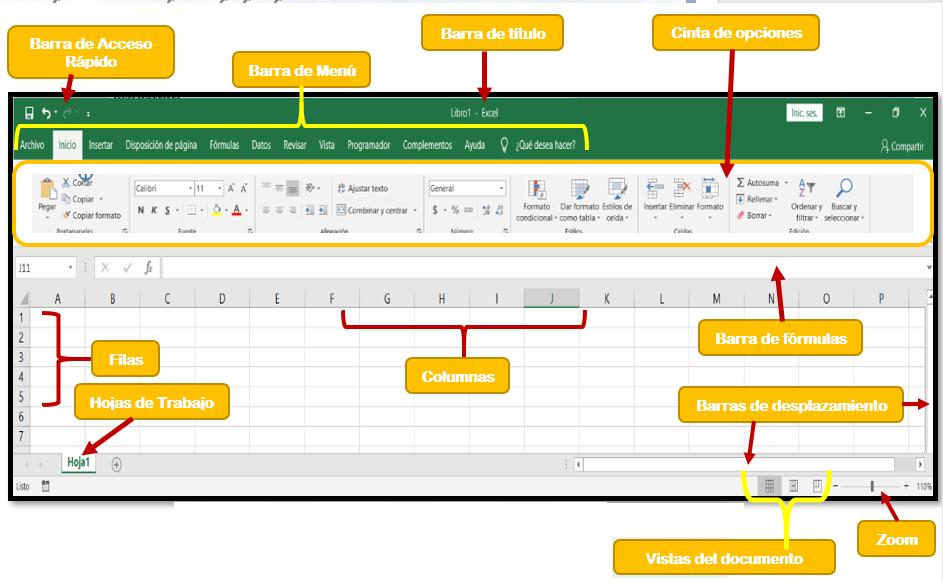This screenshot has width=943, height=581.
Task: Click the Undo arrow icon
Action: pos(46,113)
